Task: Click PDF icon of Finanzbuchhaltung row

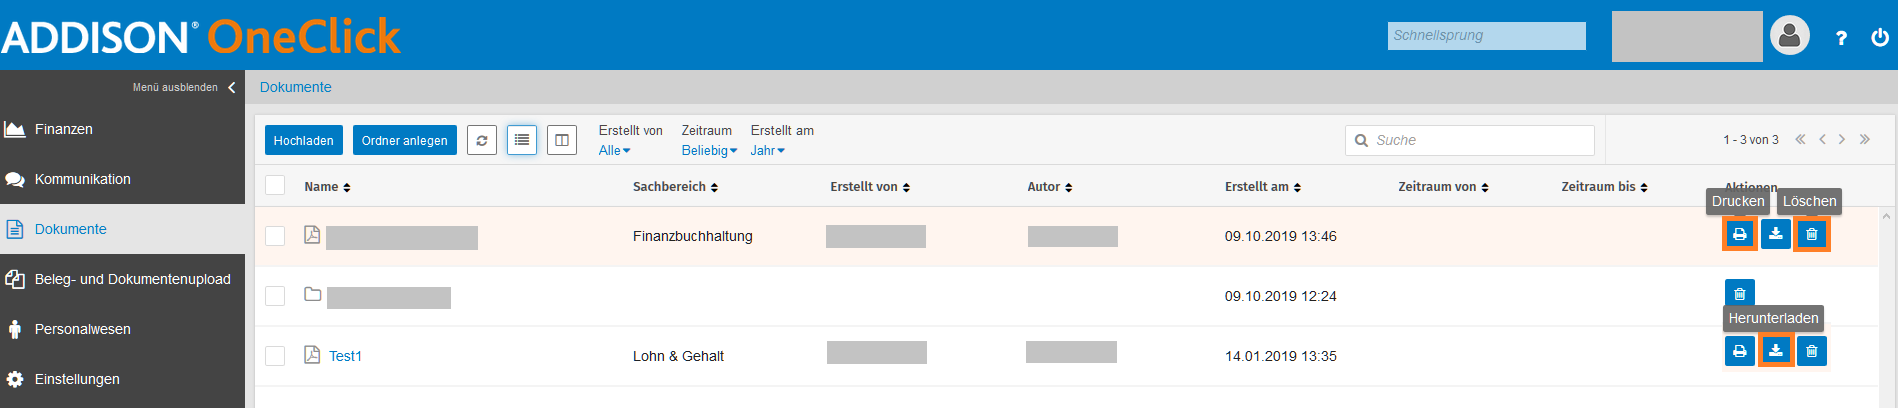Action: (x=312, y=234)
